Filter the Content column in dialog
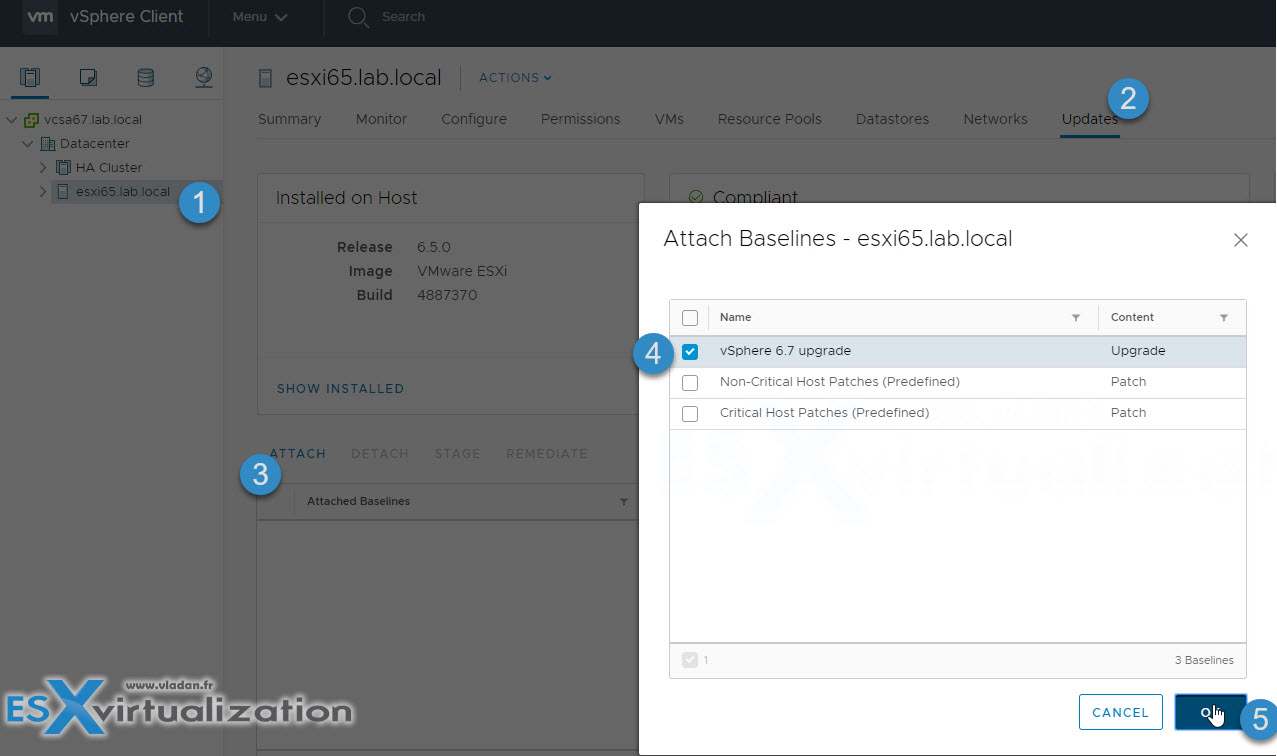The image size is (1277, 756). [1224, 318]
